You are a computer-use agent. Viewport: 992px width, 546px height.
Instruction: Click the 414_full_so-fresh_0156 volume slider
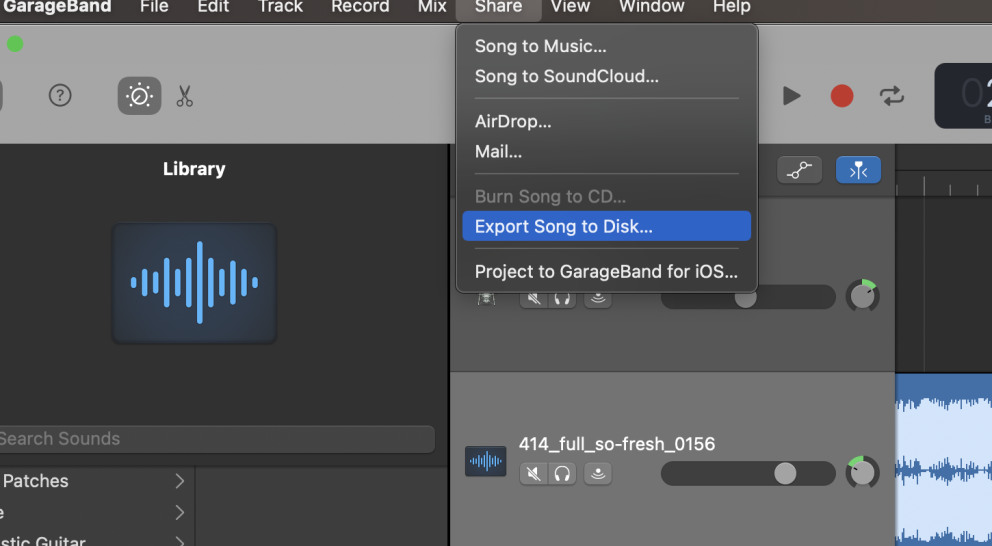[748, 473]
